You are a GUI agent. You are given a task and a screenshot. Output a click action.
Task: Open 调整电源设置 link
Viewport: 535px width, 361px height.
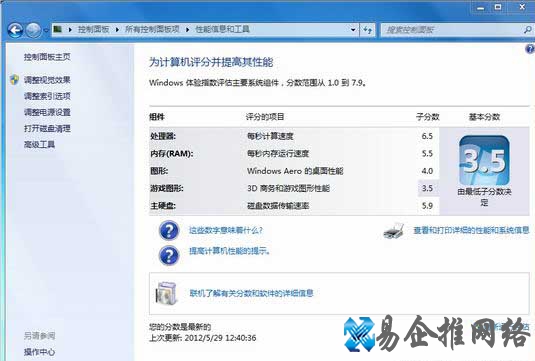(47, 112)
